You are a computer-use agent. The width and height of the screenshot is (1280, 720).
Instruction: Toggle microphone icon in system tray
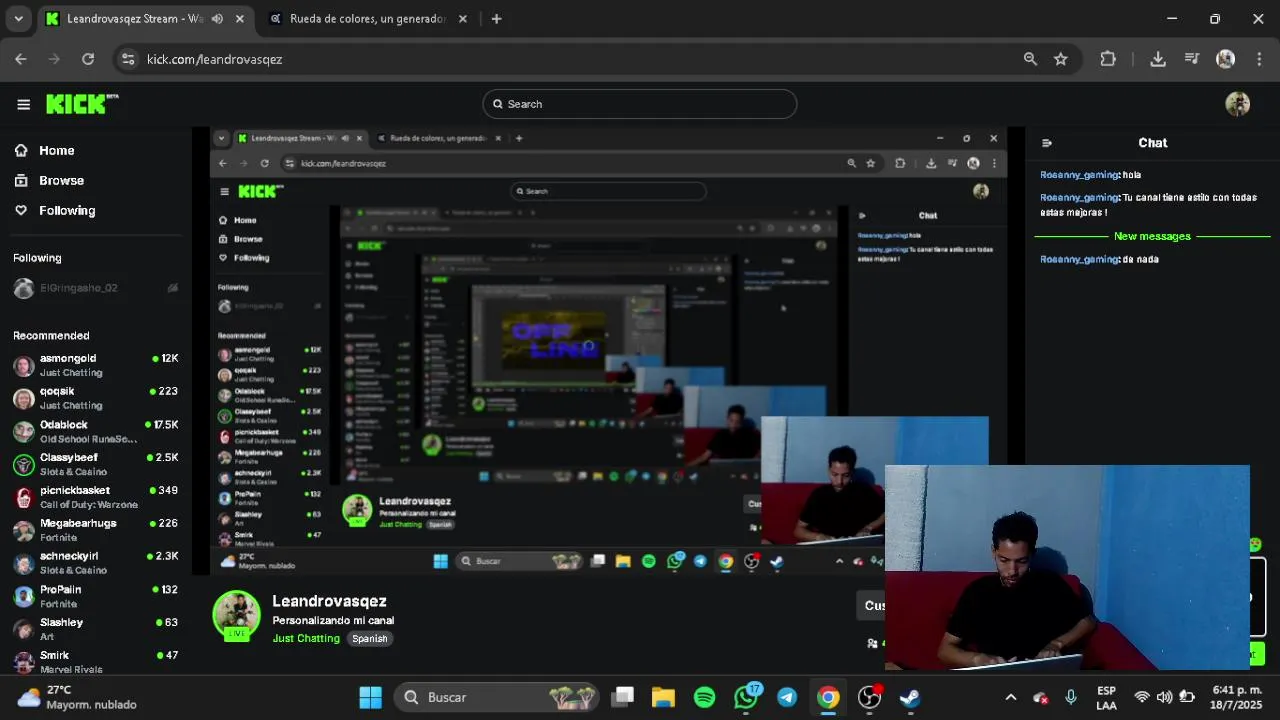point(1071,697)
